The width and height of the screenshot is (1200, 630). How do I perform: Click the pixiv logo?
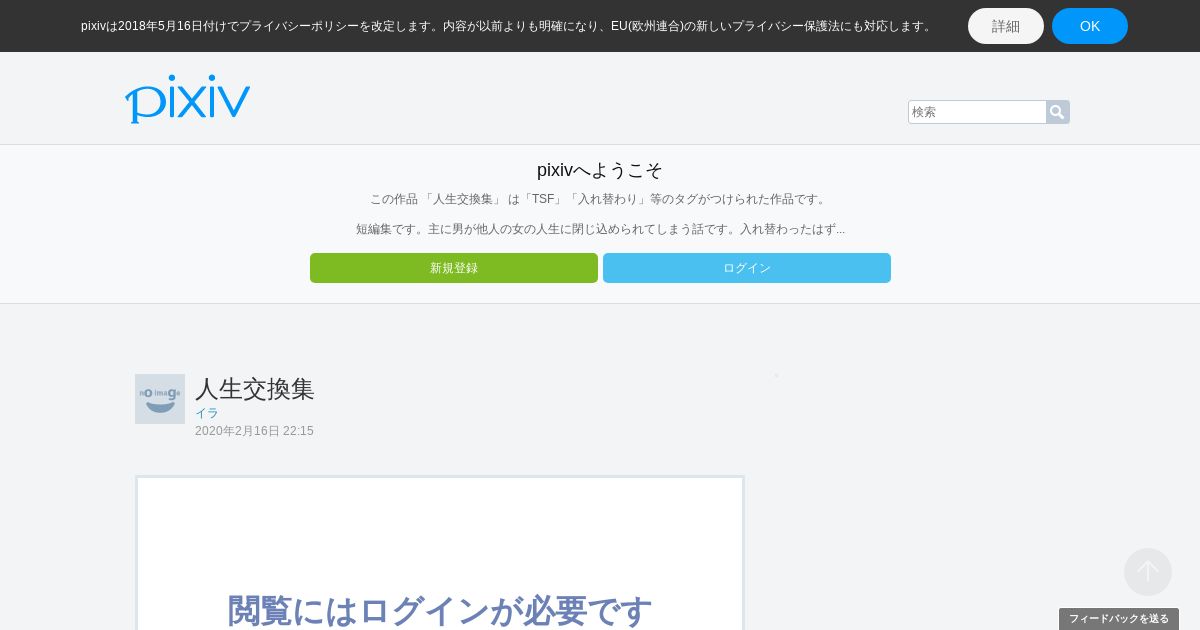pyautogui.click(x=187, y=99)
